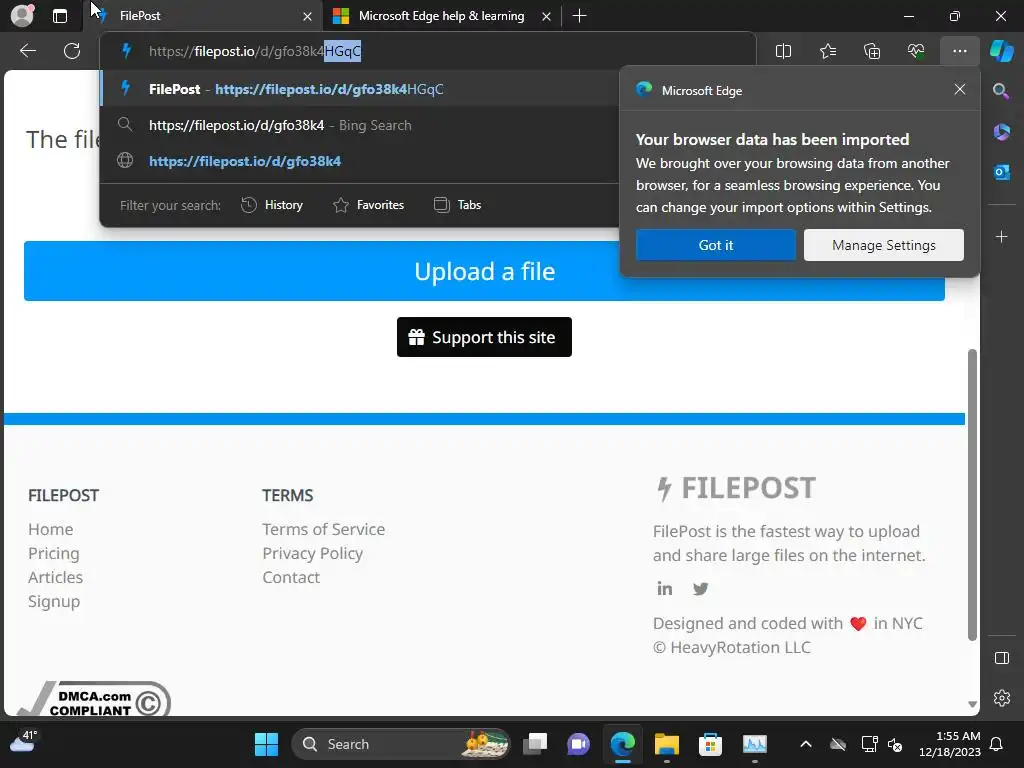Open the tab actions menu icon
This screenshot has height=768, width=1024.
pyautogui.click(x=60, y=16)
